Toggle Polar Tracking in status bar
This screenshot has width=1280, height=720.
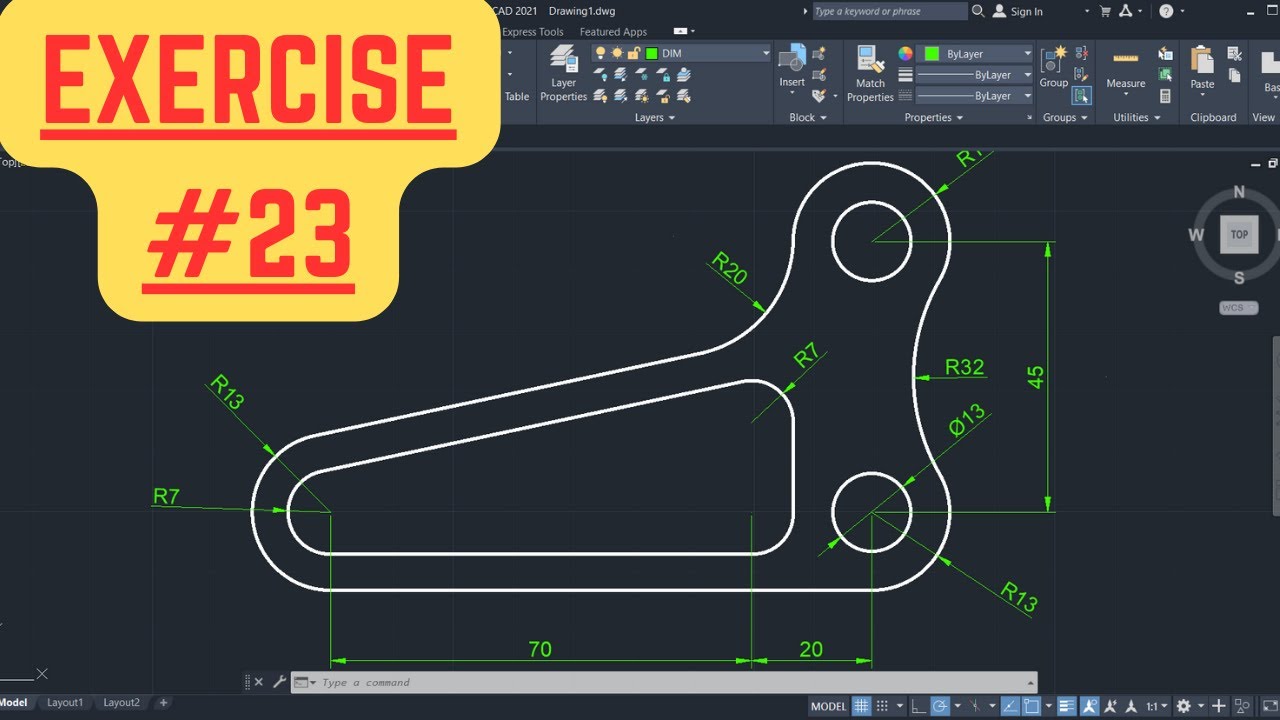940,706
